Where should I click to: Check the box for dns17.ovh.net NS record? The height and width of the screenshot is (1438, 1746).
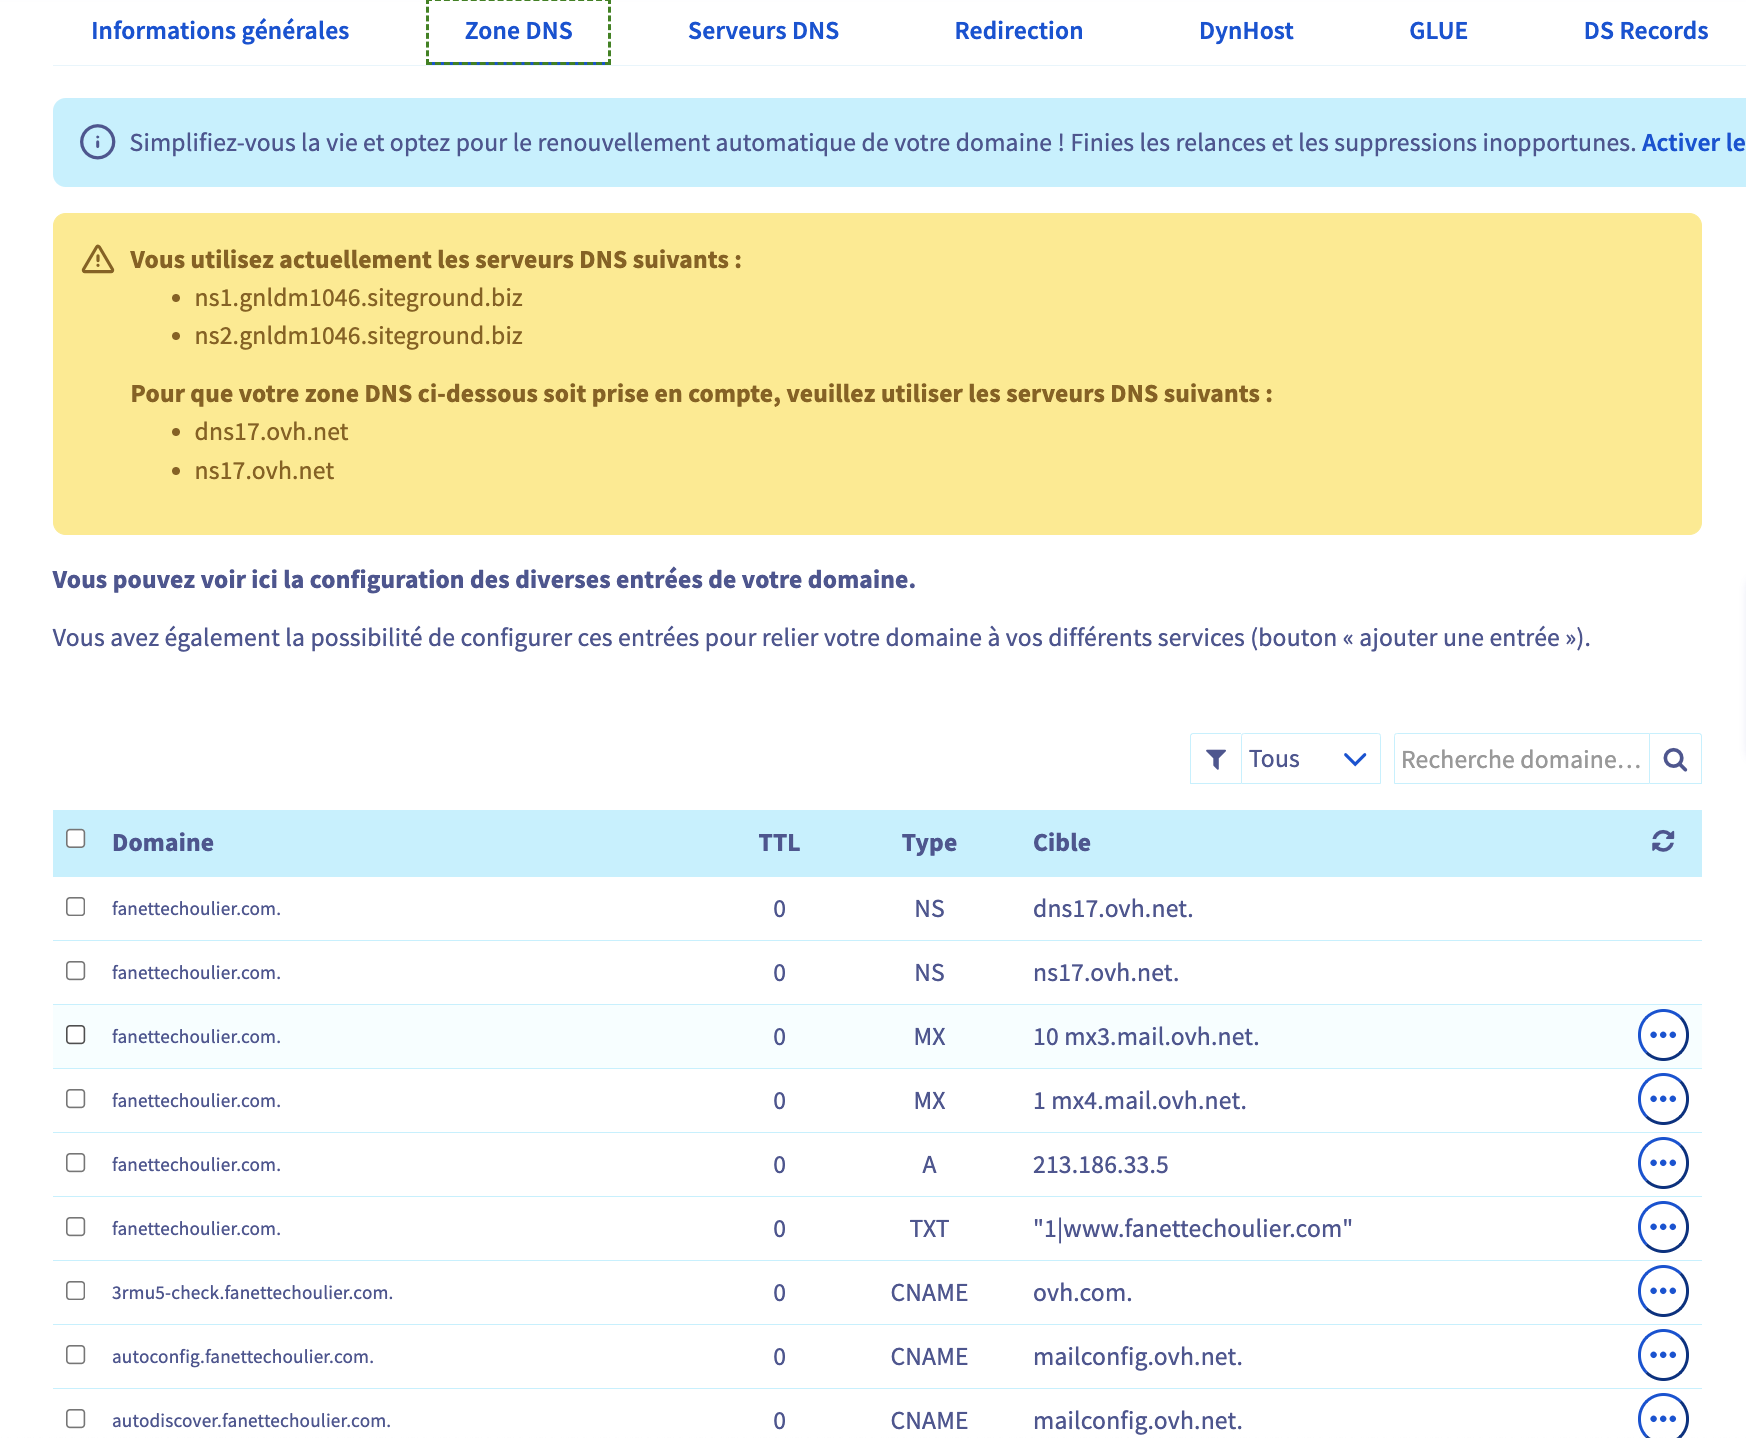pos(76,906)
